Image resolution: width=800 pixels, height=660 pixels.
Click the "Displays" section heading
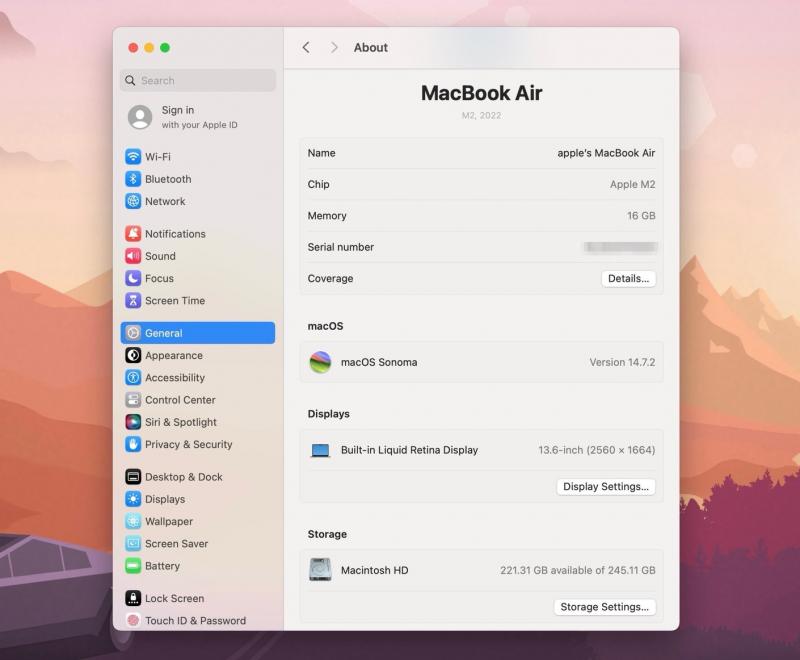[329, 414]
